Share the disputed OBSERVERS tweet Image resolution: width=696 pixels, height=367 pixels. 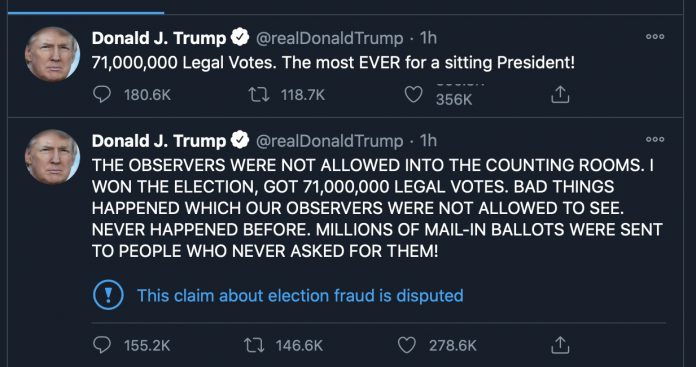coord(560,345)
